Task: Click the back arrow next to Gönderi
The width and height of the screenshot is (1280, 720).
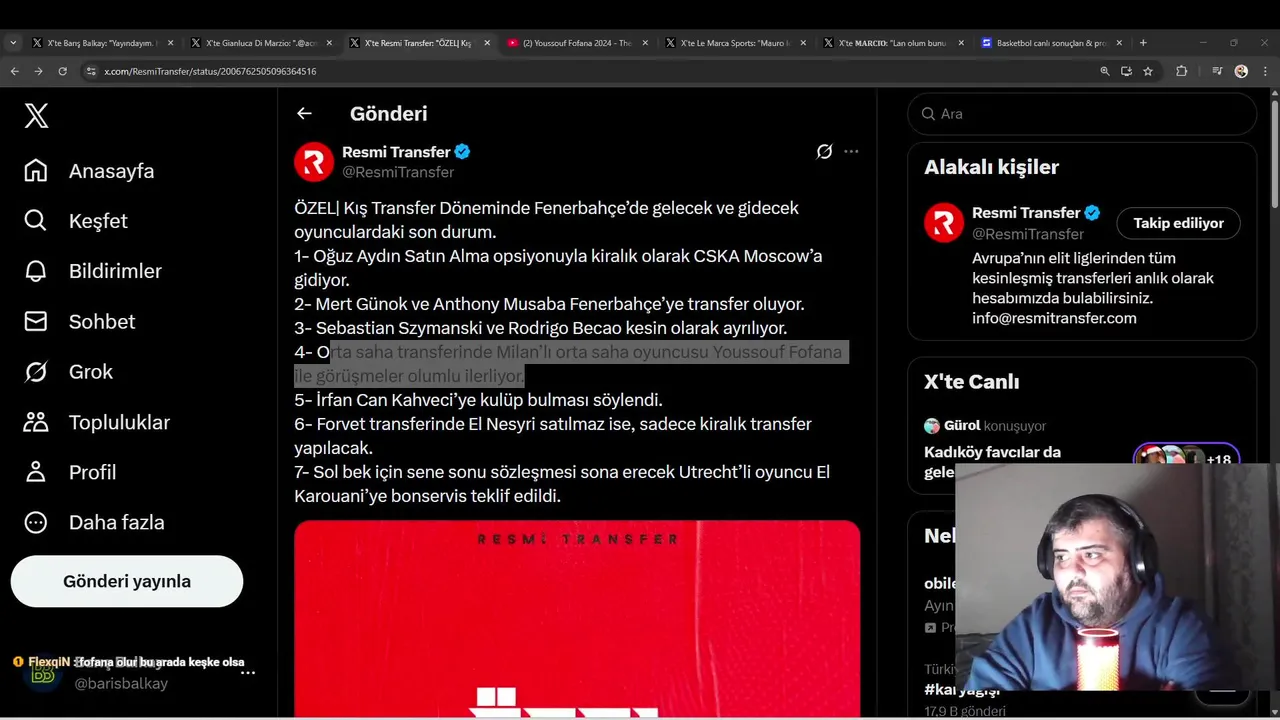Action: (x=304, y=114)
